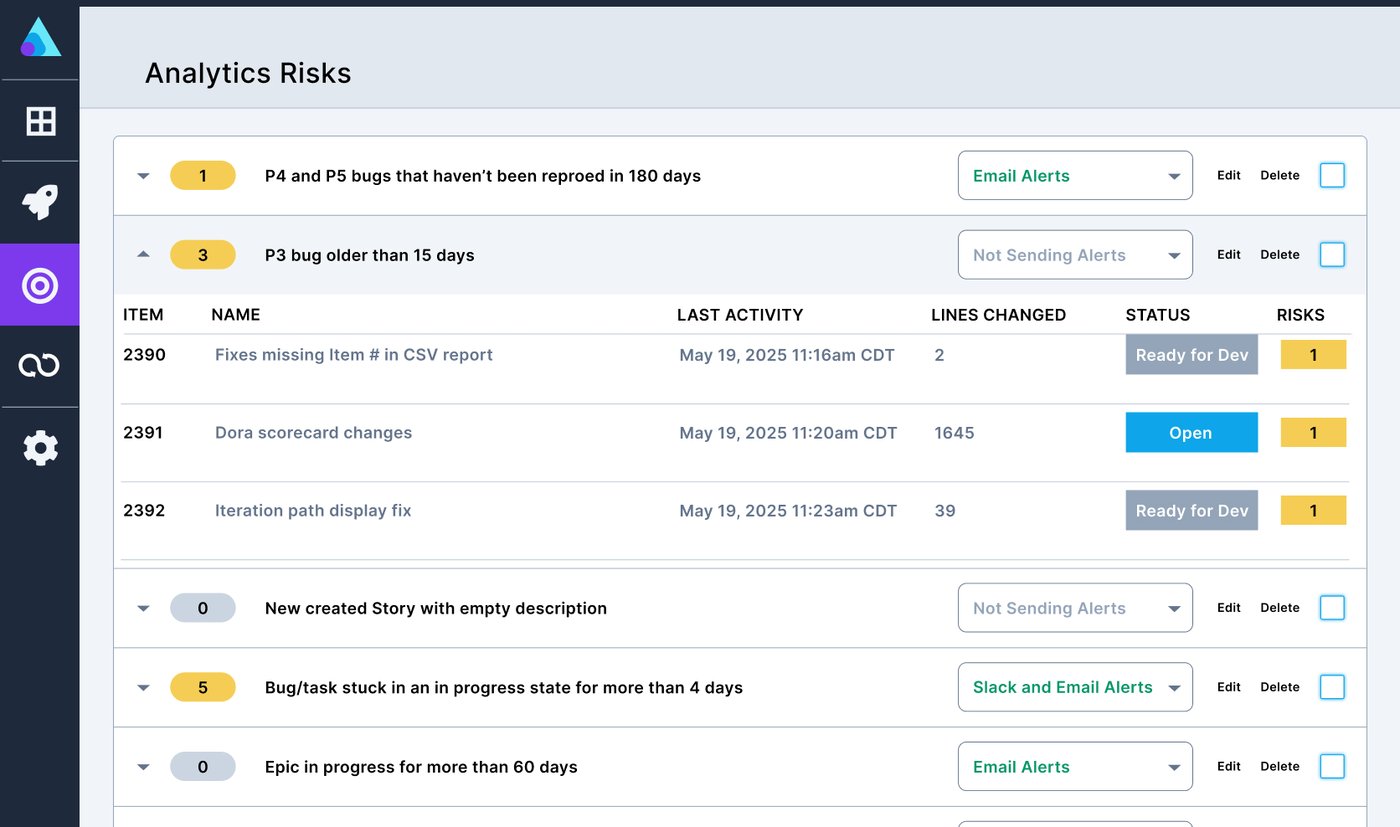Image resolution: width=1400 pixels, height=827 pixels.
Task: Open Not Sending Alerts dropdown for P3 bug row
Action: pyautogui.click(x=1075, y=255)
